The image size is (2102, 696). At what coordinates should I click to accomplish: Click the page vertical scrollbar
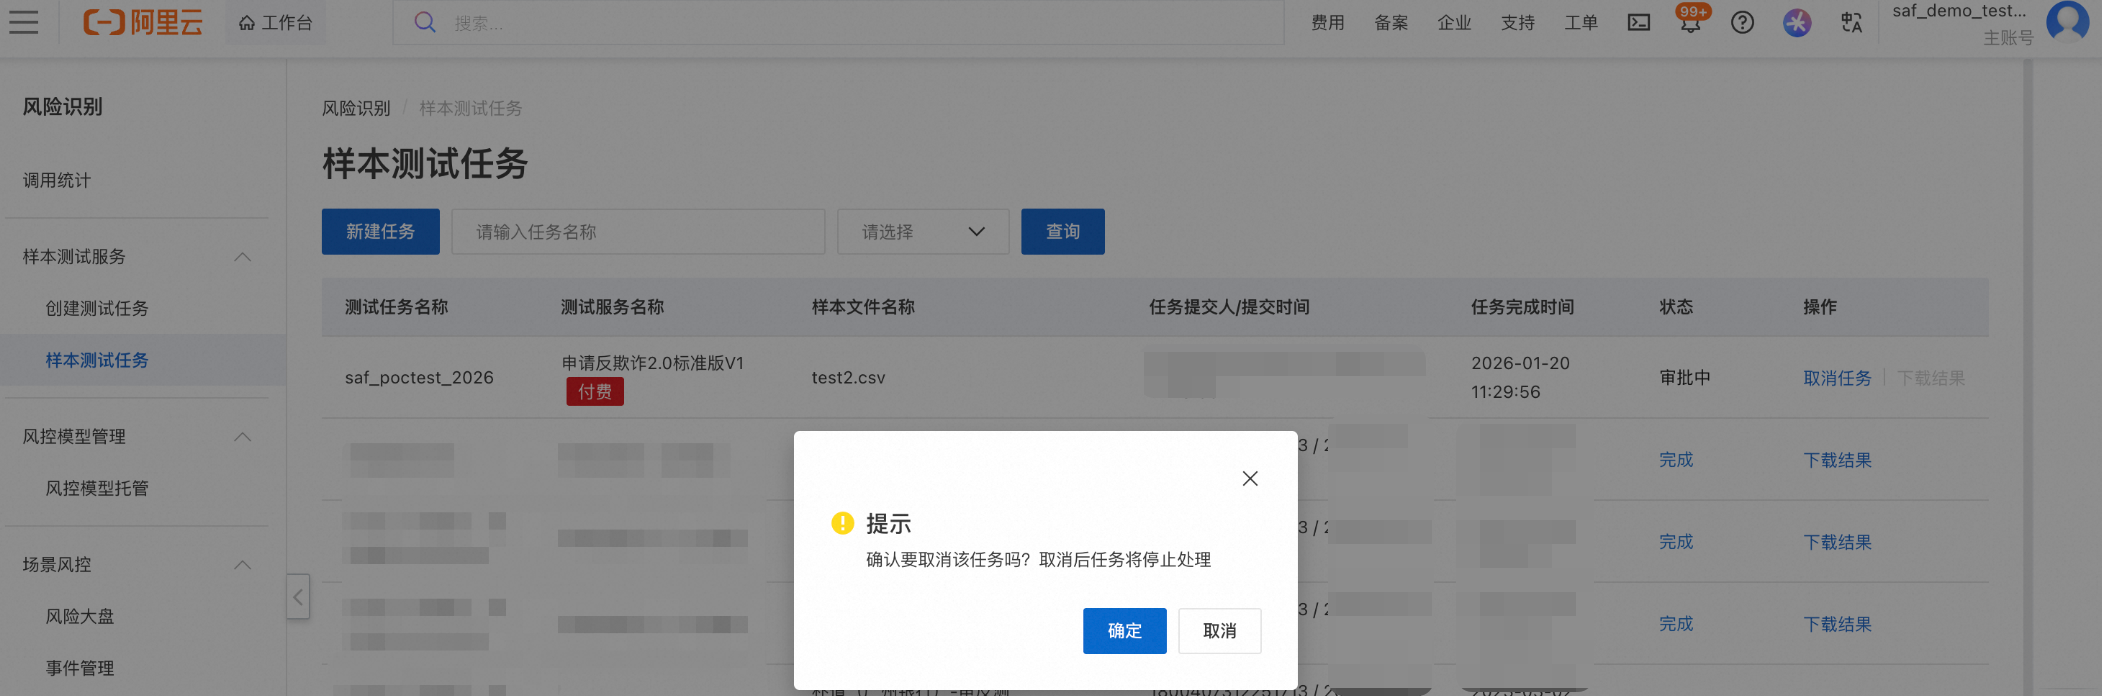tap(2028, 378)
